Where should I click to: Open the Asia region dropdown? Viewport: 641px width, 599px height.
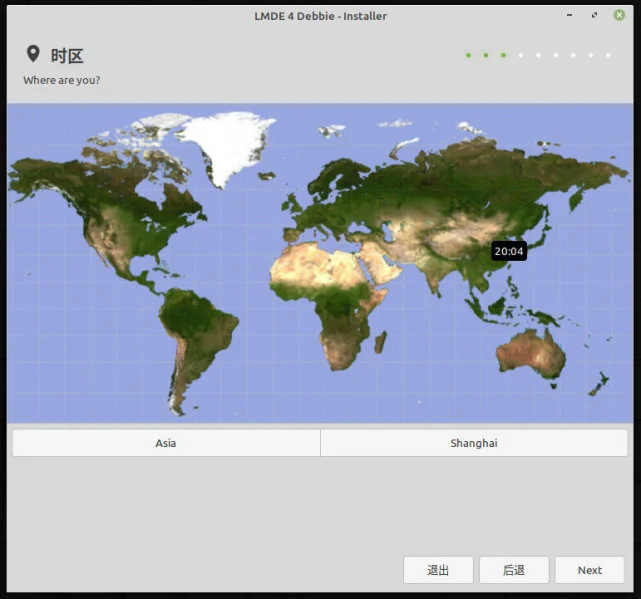coord(166,443)
